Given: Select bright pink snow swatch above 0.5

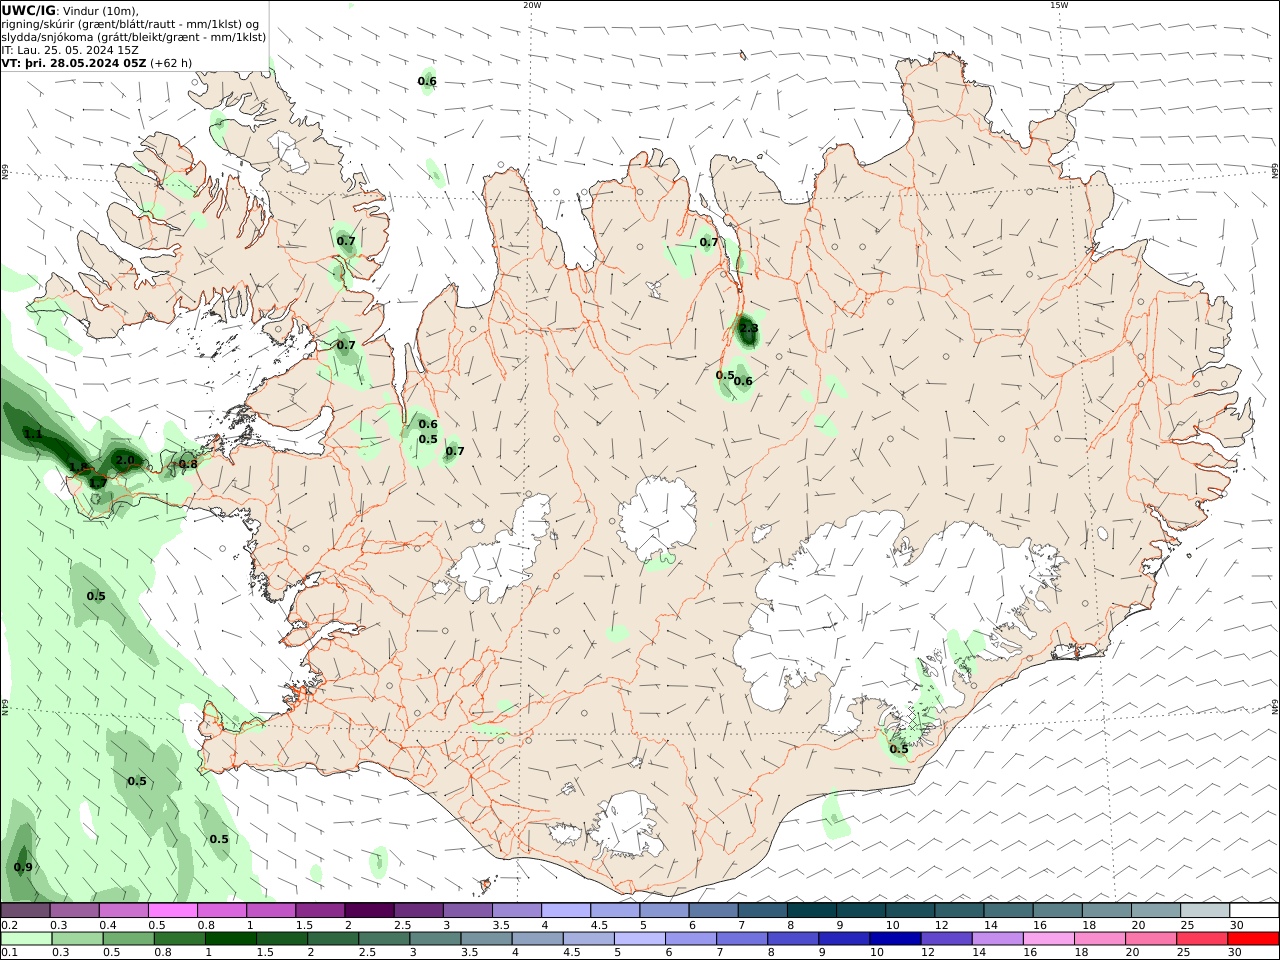Looking at the screenshot, I should [173, 910].
